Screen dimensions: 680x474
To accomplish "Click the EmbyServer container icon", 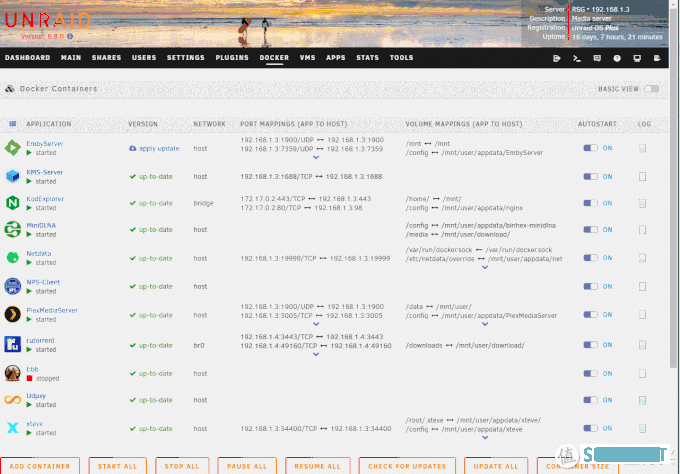I will point(13,148).
